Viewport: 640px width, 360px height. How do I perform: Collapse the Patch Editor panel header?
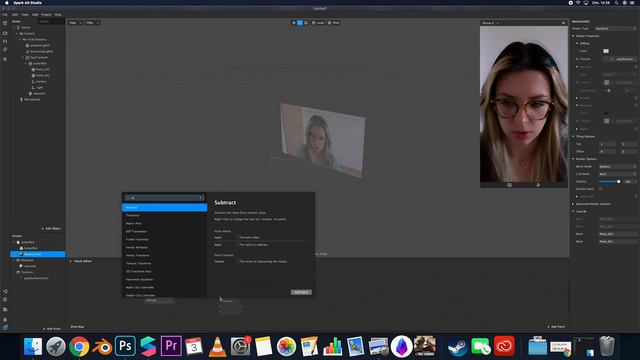71,261
